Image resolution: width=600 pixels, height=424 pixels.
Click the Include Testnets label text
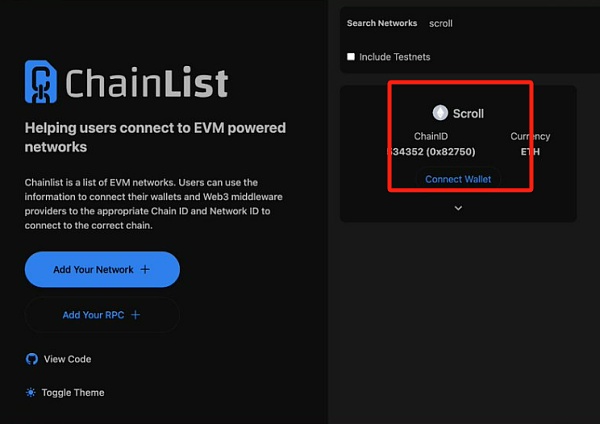[x=395, y=57]
